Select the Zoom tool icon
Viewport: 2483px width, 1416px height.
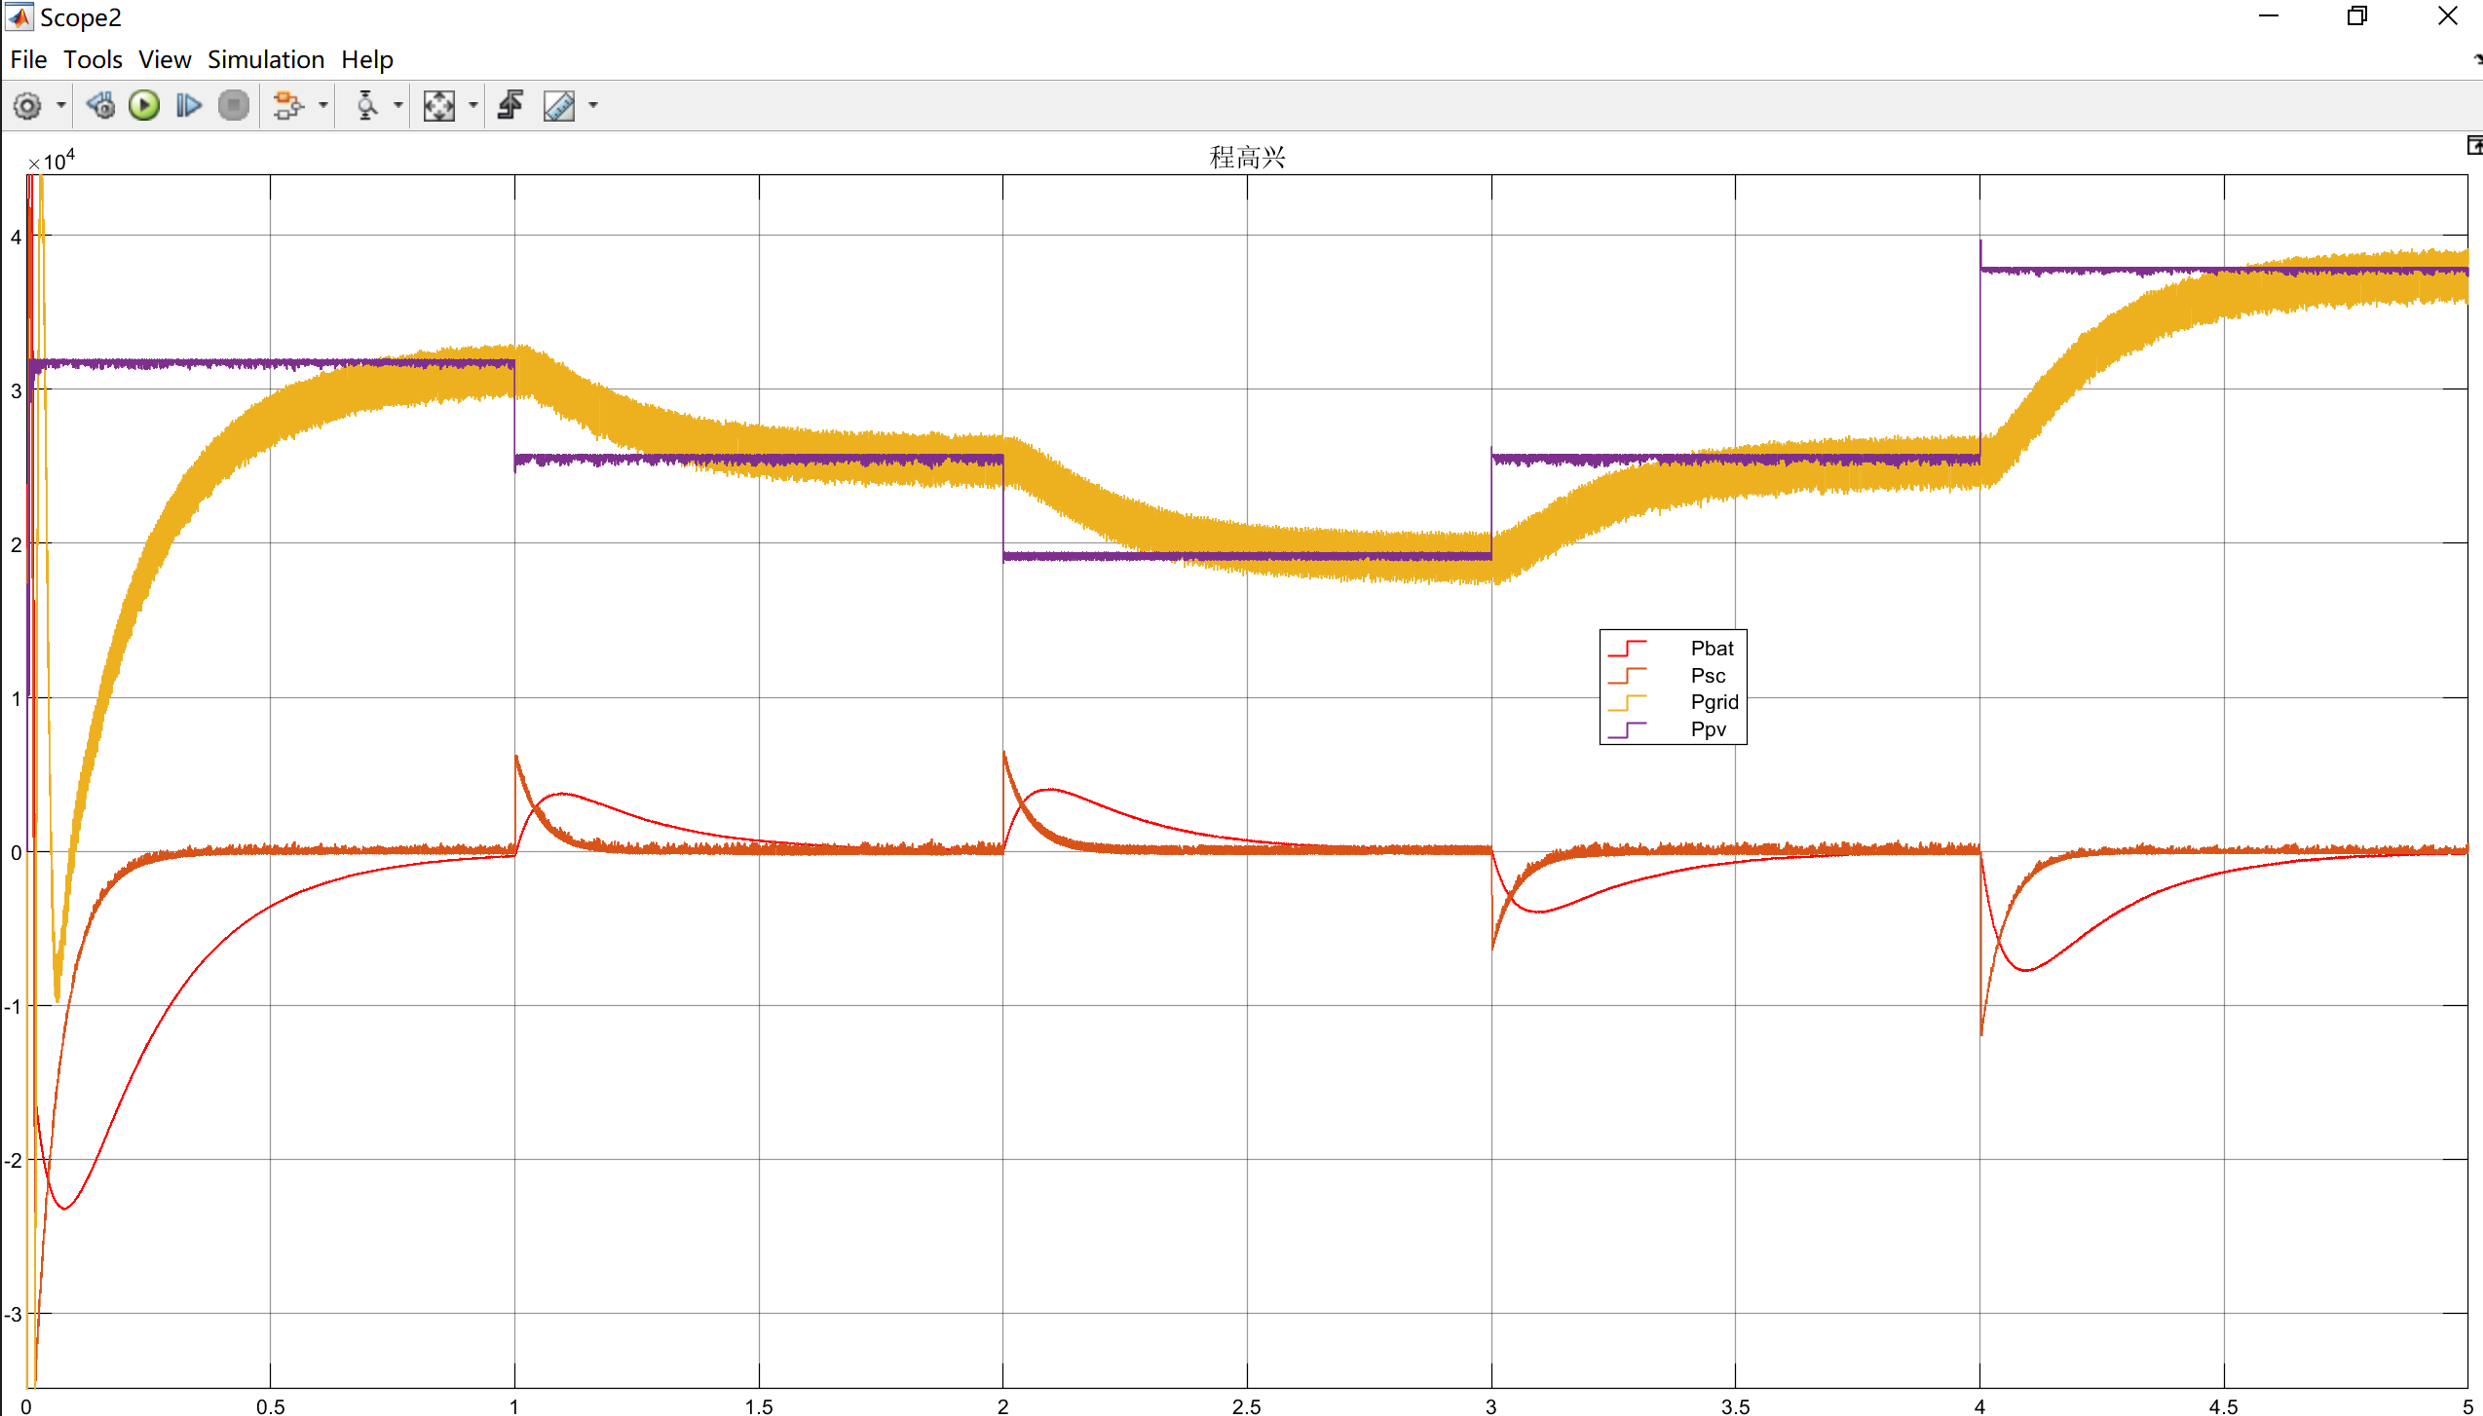point(367,105)
